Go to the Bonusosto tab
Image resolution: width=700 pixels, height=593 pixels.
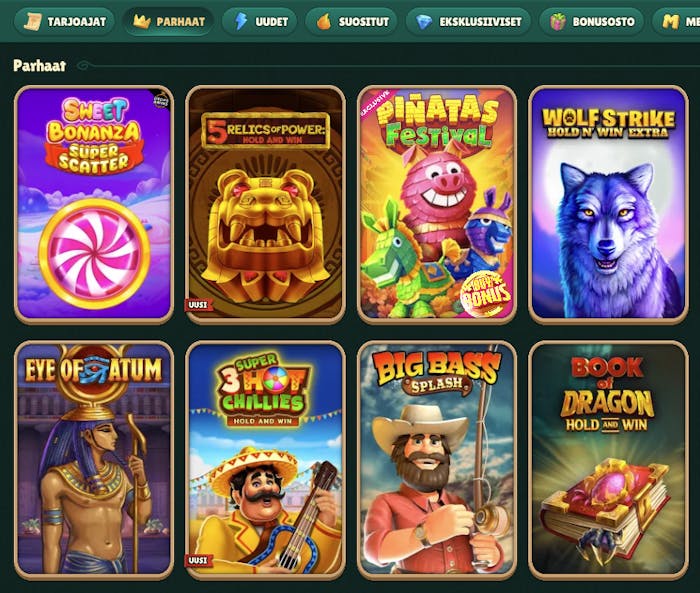coord(592,21)
